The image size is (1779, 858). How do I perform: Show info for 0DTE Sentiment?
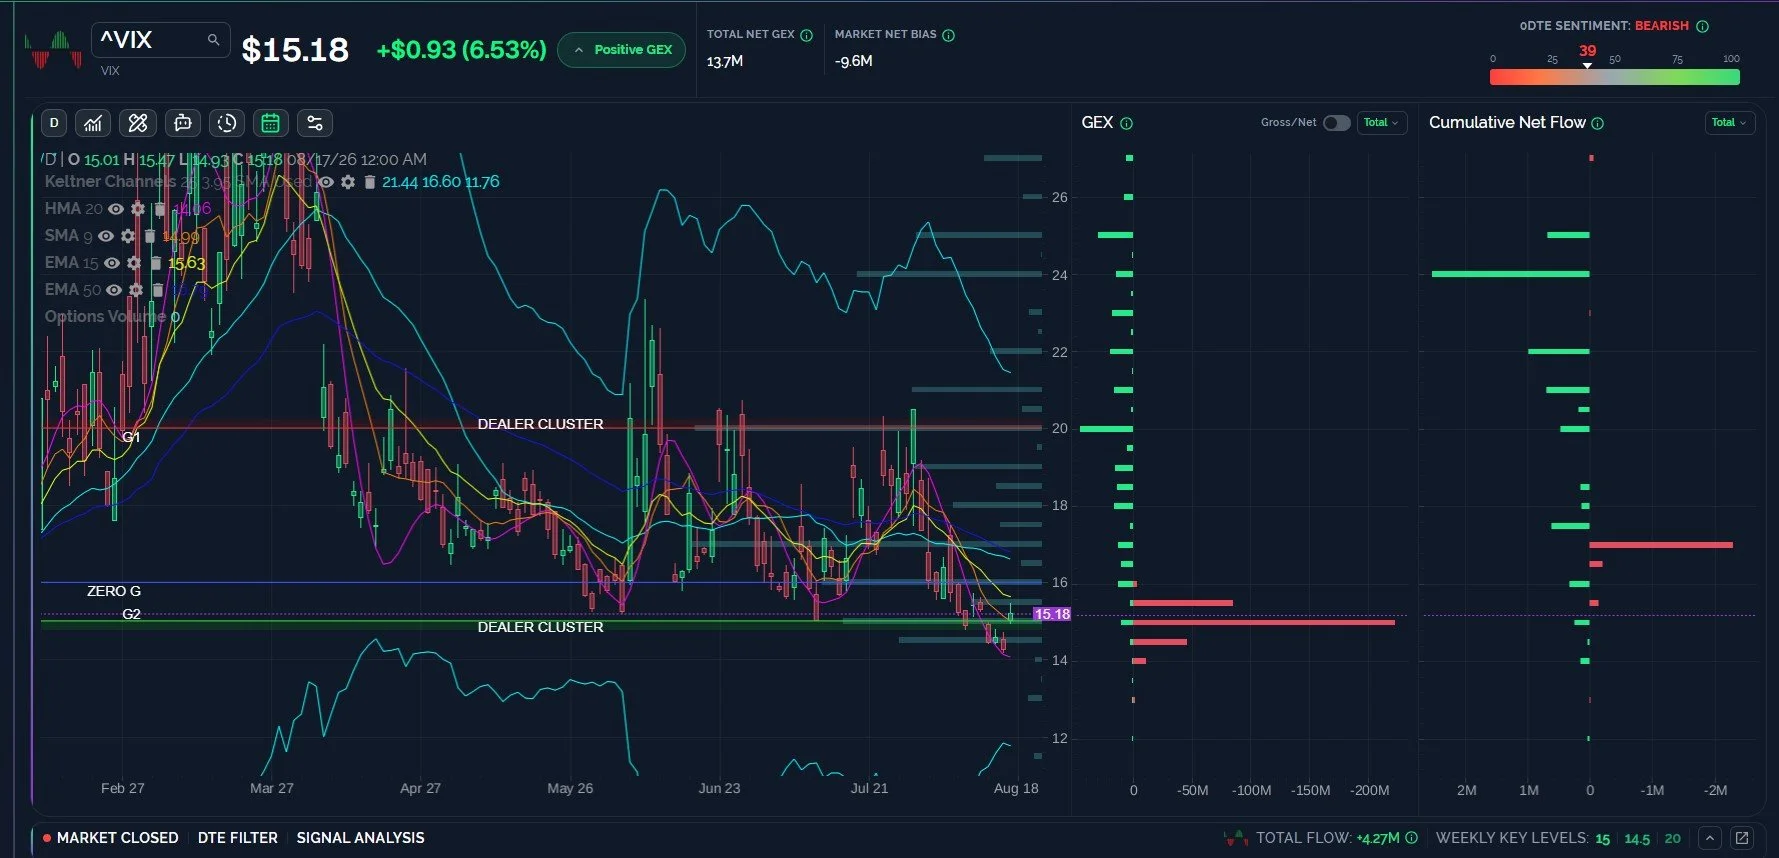1702,26
